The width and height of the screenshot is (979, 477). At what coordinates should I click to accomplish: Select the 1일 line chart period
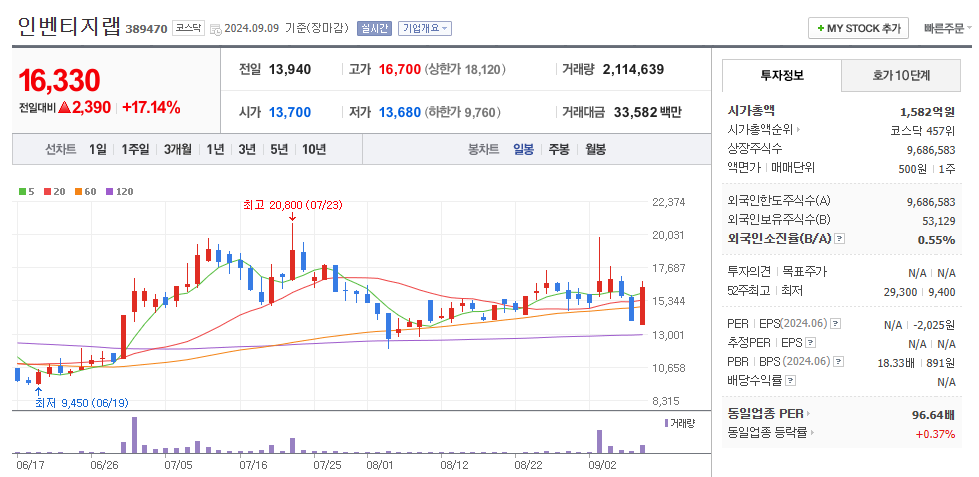(x=97, y=150)
